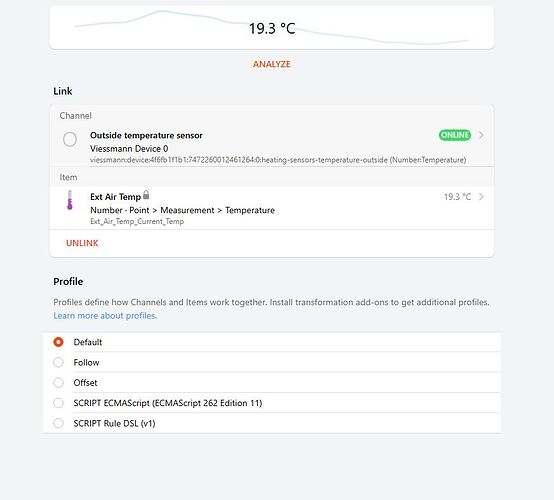
Task: Select the Default profile radio button
Action: (x=58, y=342)
